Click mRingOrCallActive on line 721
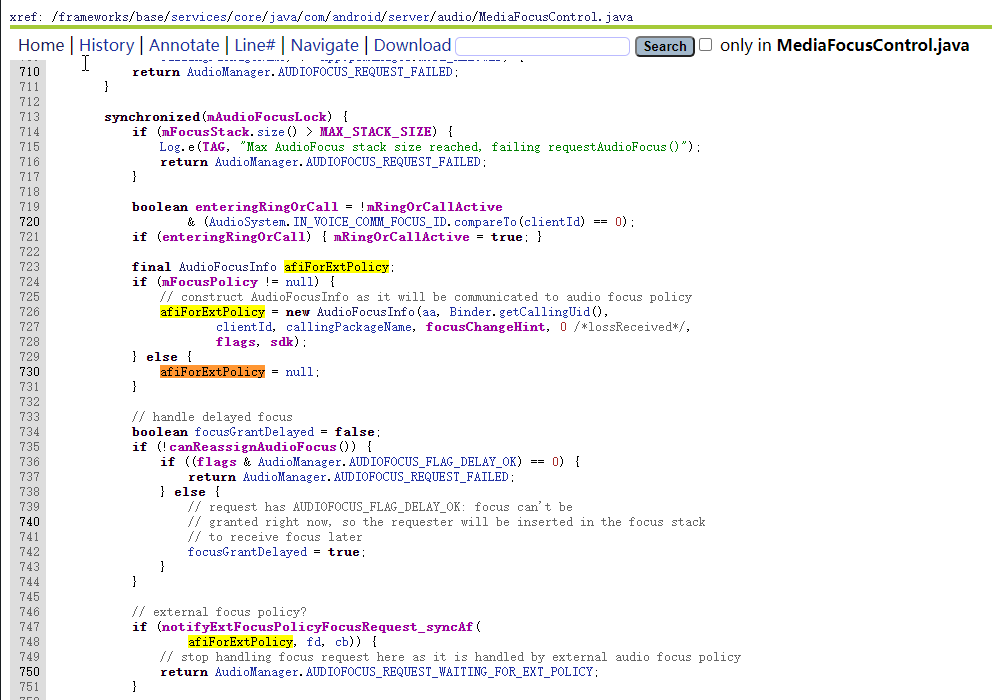 coord(402,237)
